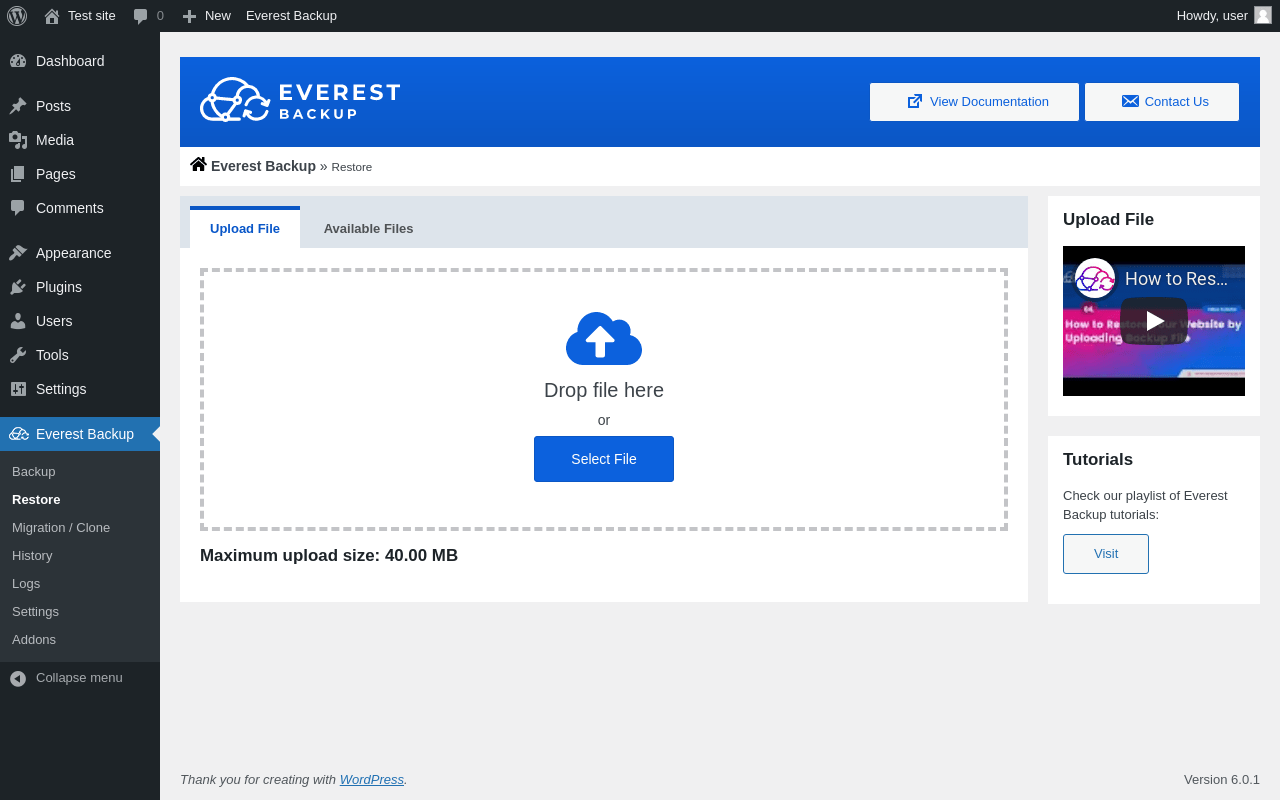Click Everest Backup in admin bar

291,16
